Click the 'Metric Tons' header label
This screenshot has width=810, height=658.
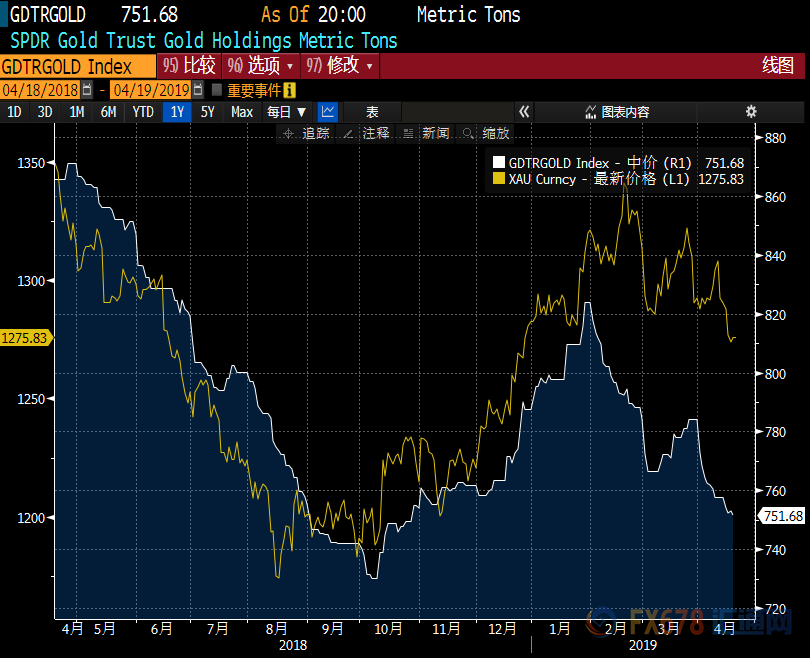[469, 14]
